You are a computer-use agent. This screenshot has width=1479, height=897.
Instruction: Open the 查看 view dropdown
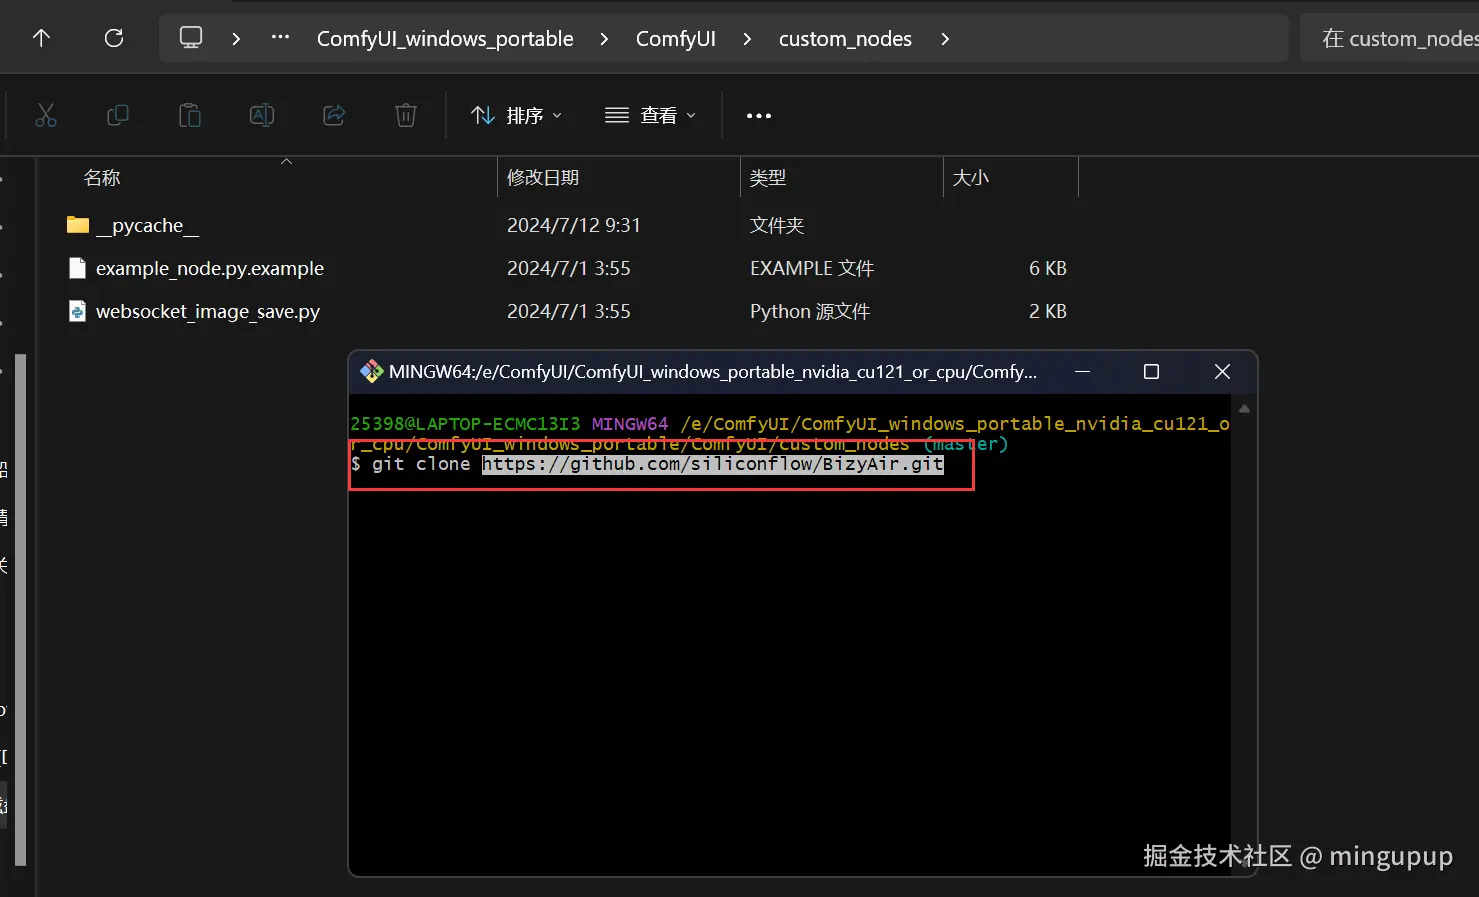tap(650, 115)
